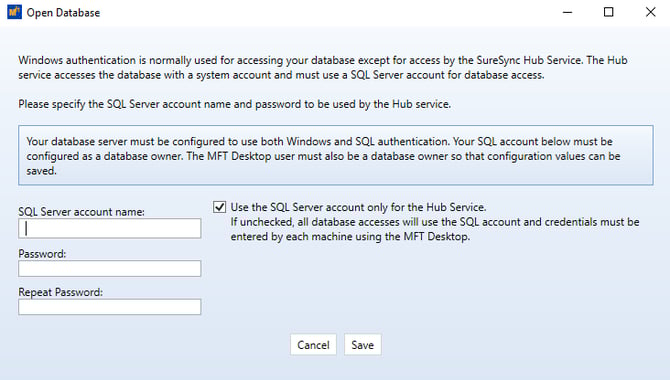Minimize the Open Database window

[x=567, y=12]
